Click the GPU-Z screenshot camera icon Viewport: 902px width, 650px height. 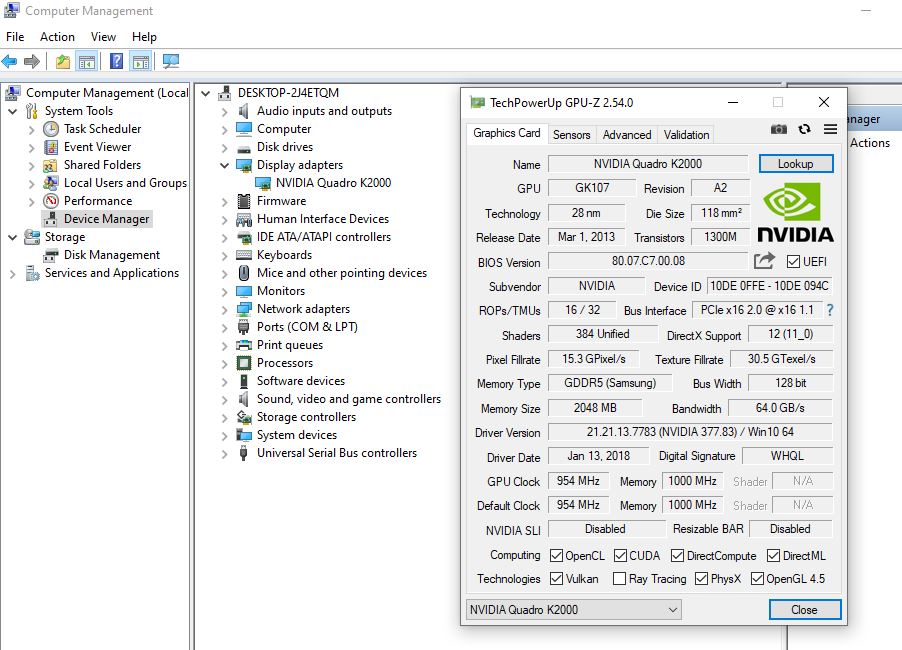click(778, 129)
